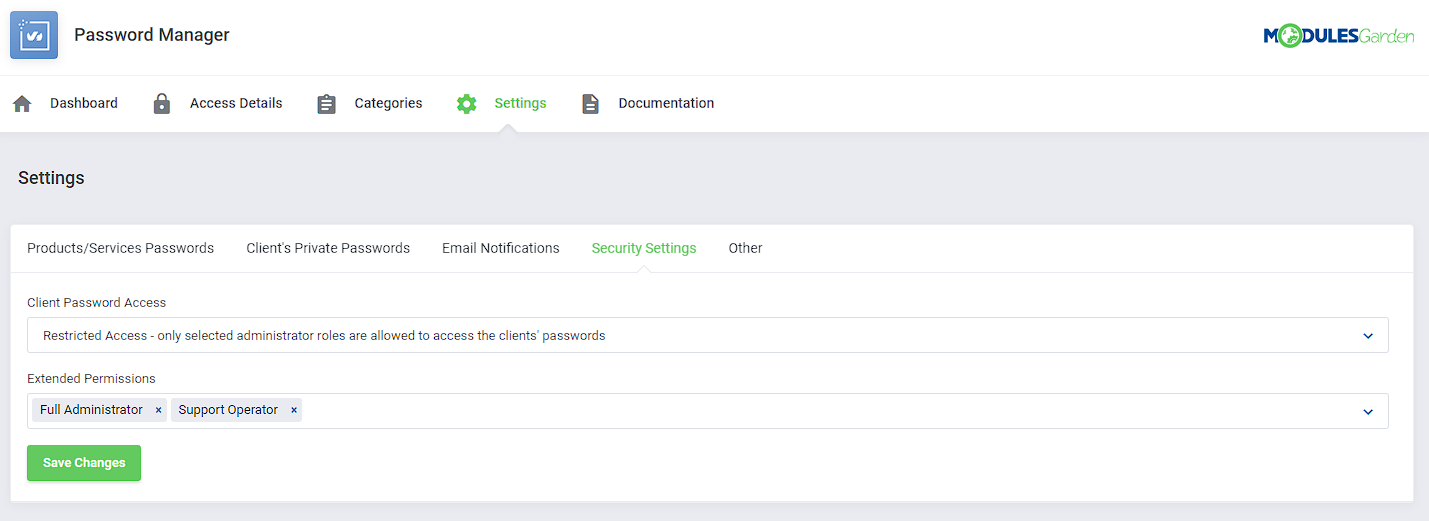Click the Password Manager logo icon
This screenshot has height=521, width=1429.
click(34, 35)
